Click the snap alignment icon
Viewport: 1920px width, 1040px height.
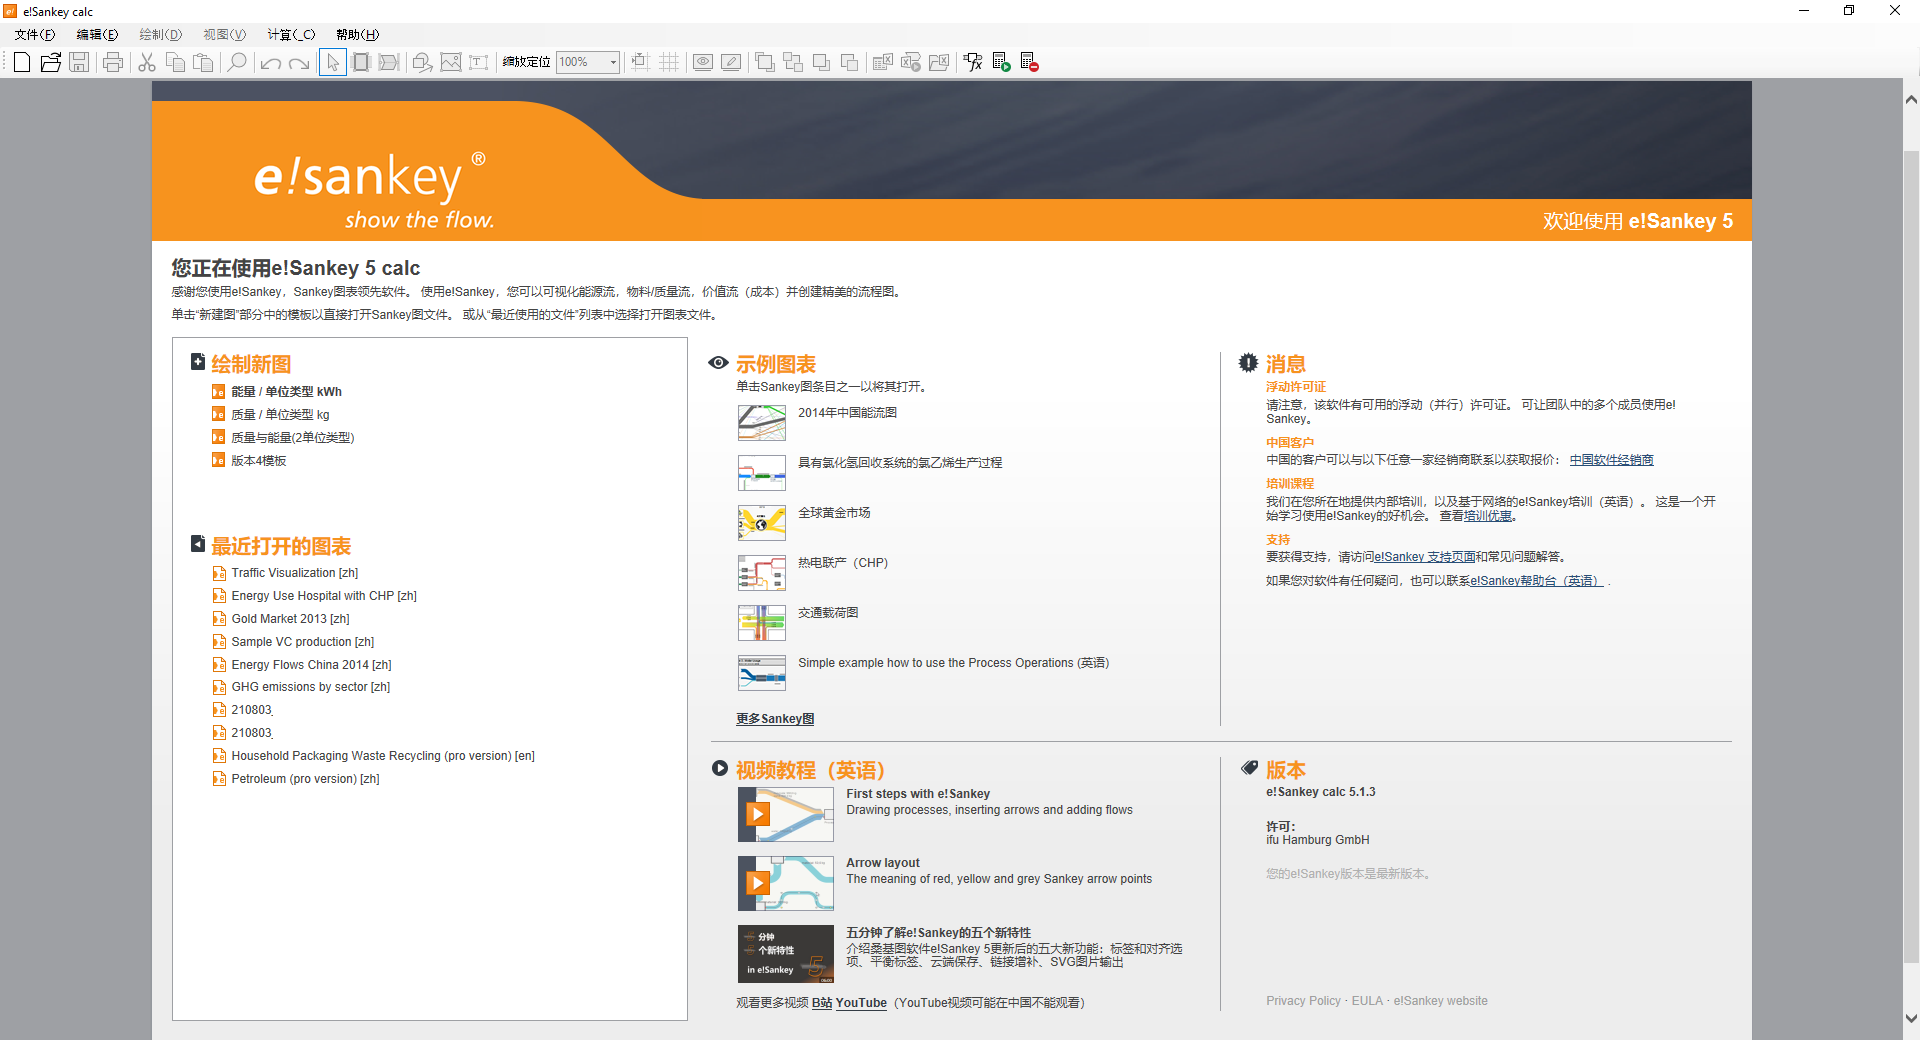pyautogui.click(x=641, y=62)
